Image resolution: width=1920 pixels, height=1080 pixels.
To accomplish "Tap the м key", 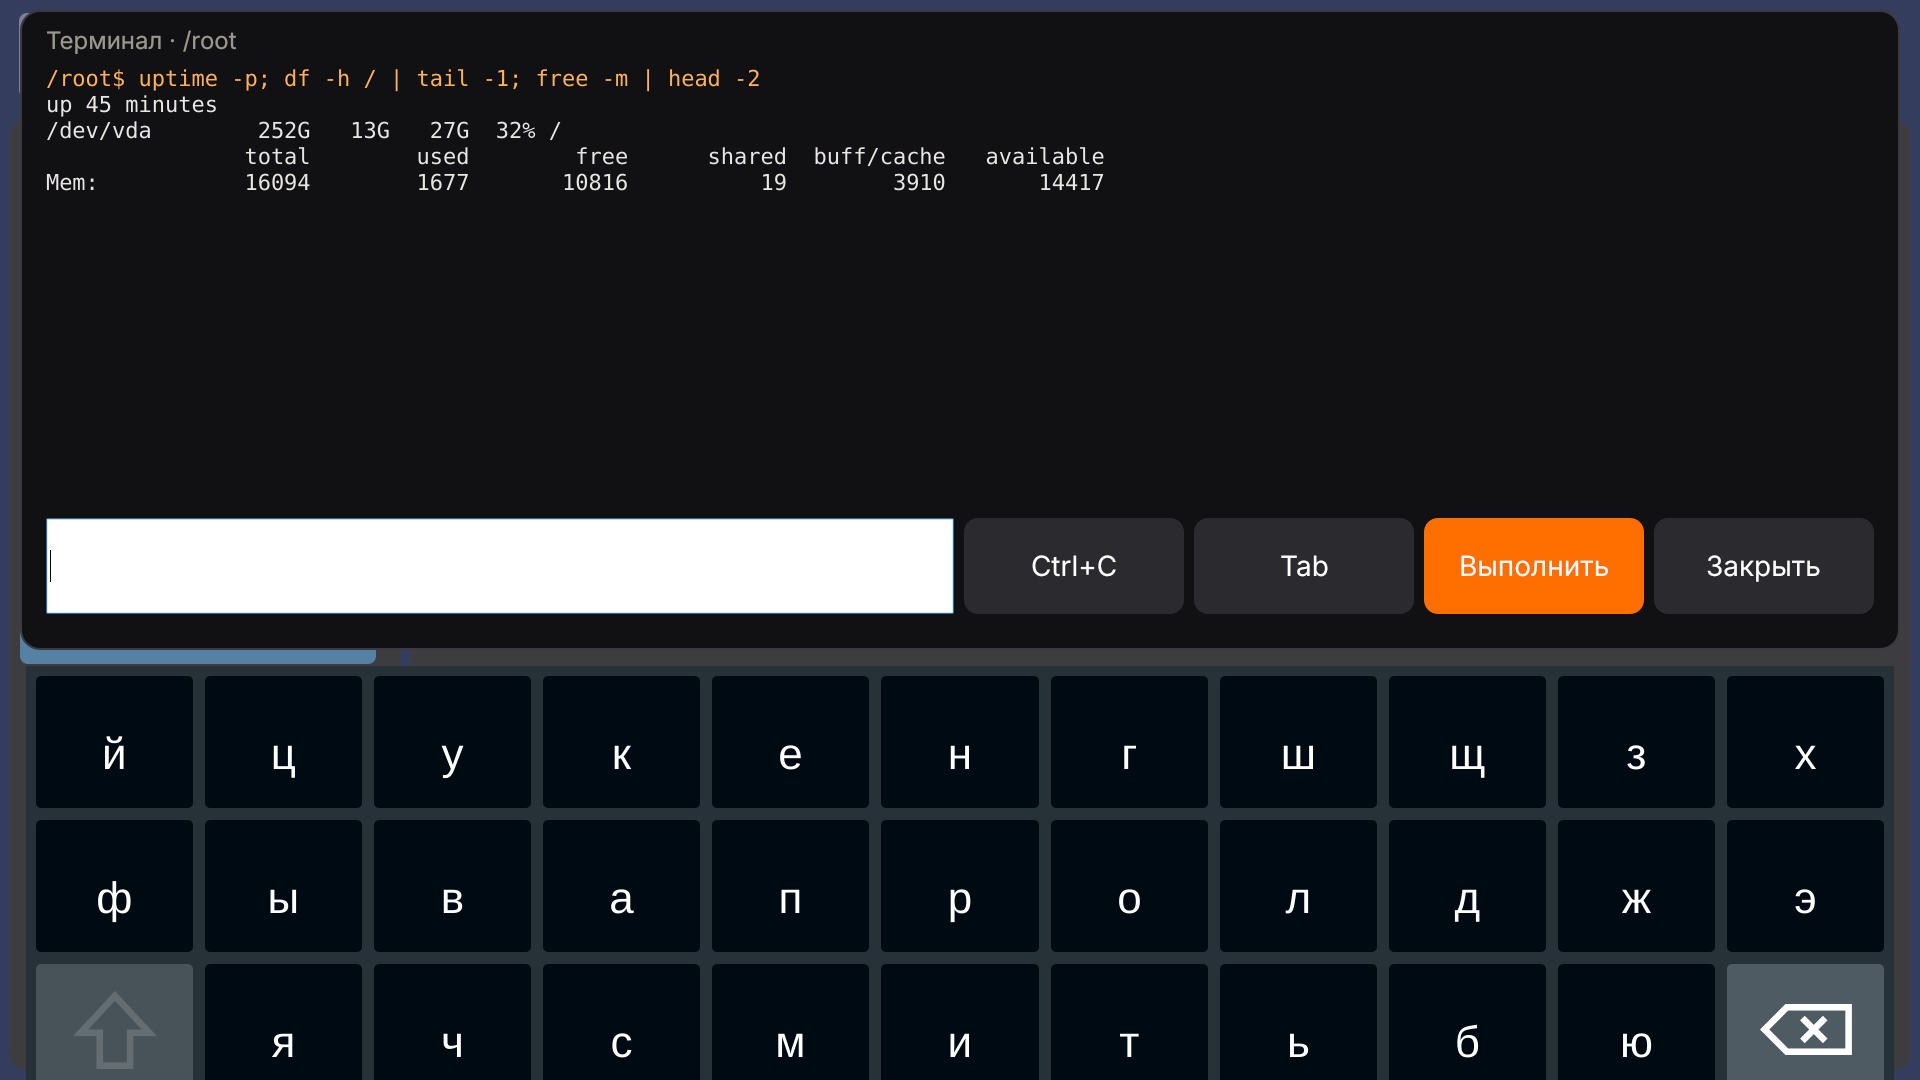I will tap(790, 1024).
